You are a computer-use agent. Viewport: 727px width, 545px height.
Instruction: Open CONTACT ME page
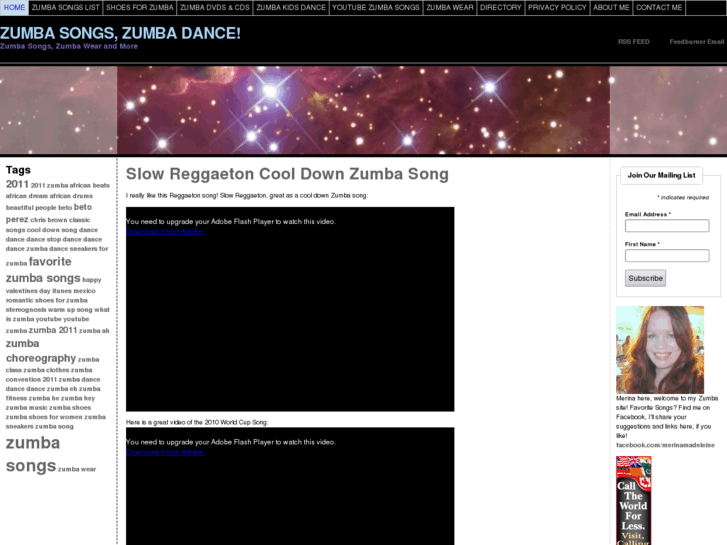(659, 7)
